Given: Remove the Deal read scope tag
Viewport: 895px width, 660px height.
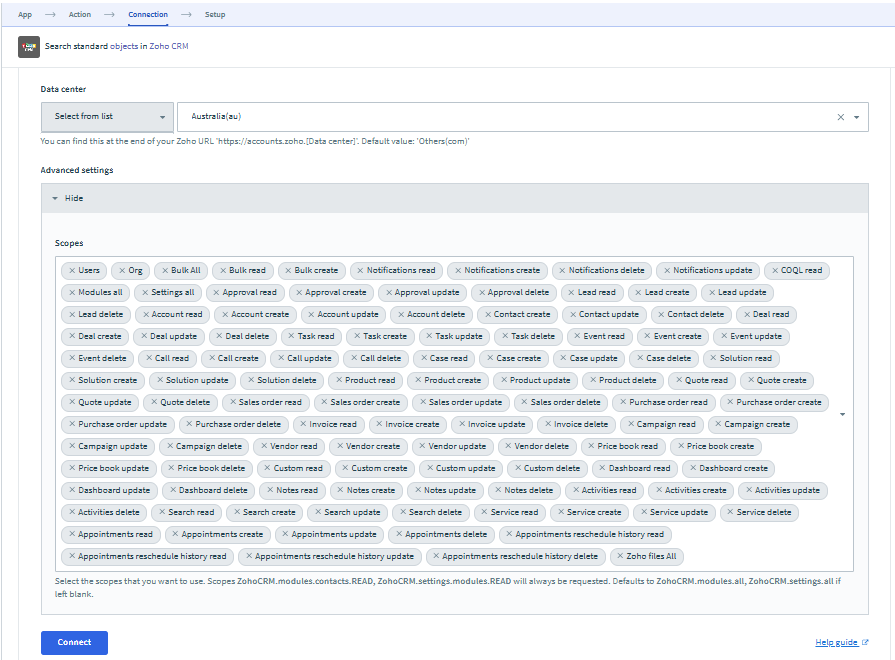Looking at the screenshot, I should pos(747,315).
